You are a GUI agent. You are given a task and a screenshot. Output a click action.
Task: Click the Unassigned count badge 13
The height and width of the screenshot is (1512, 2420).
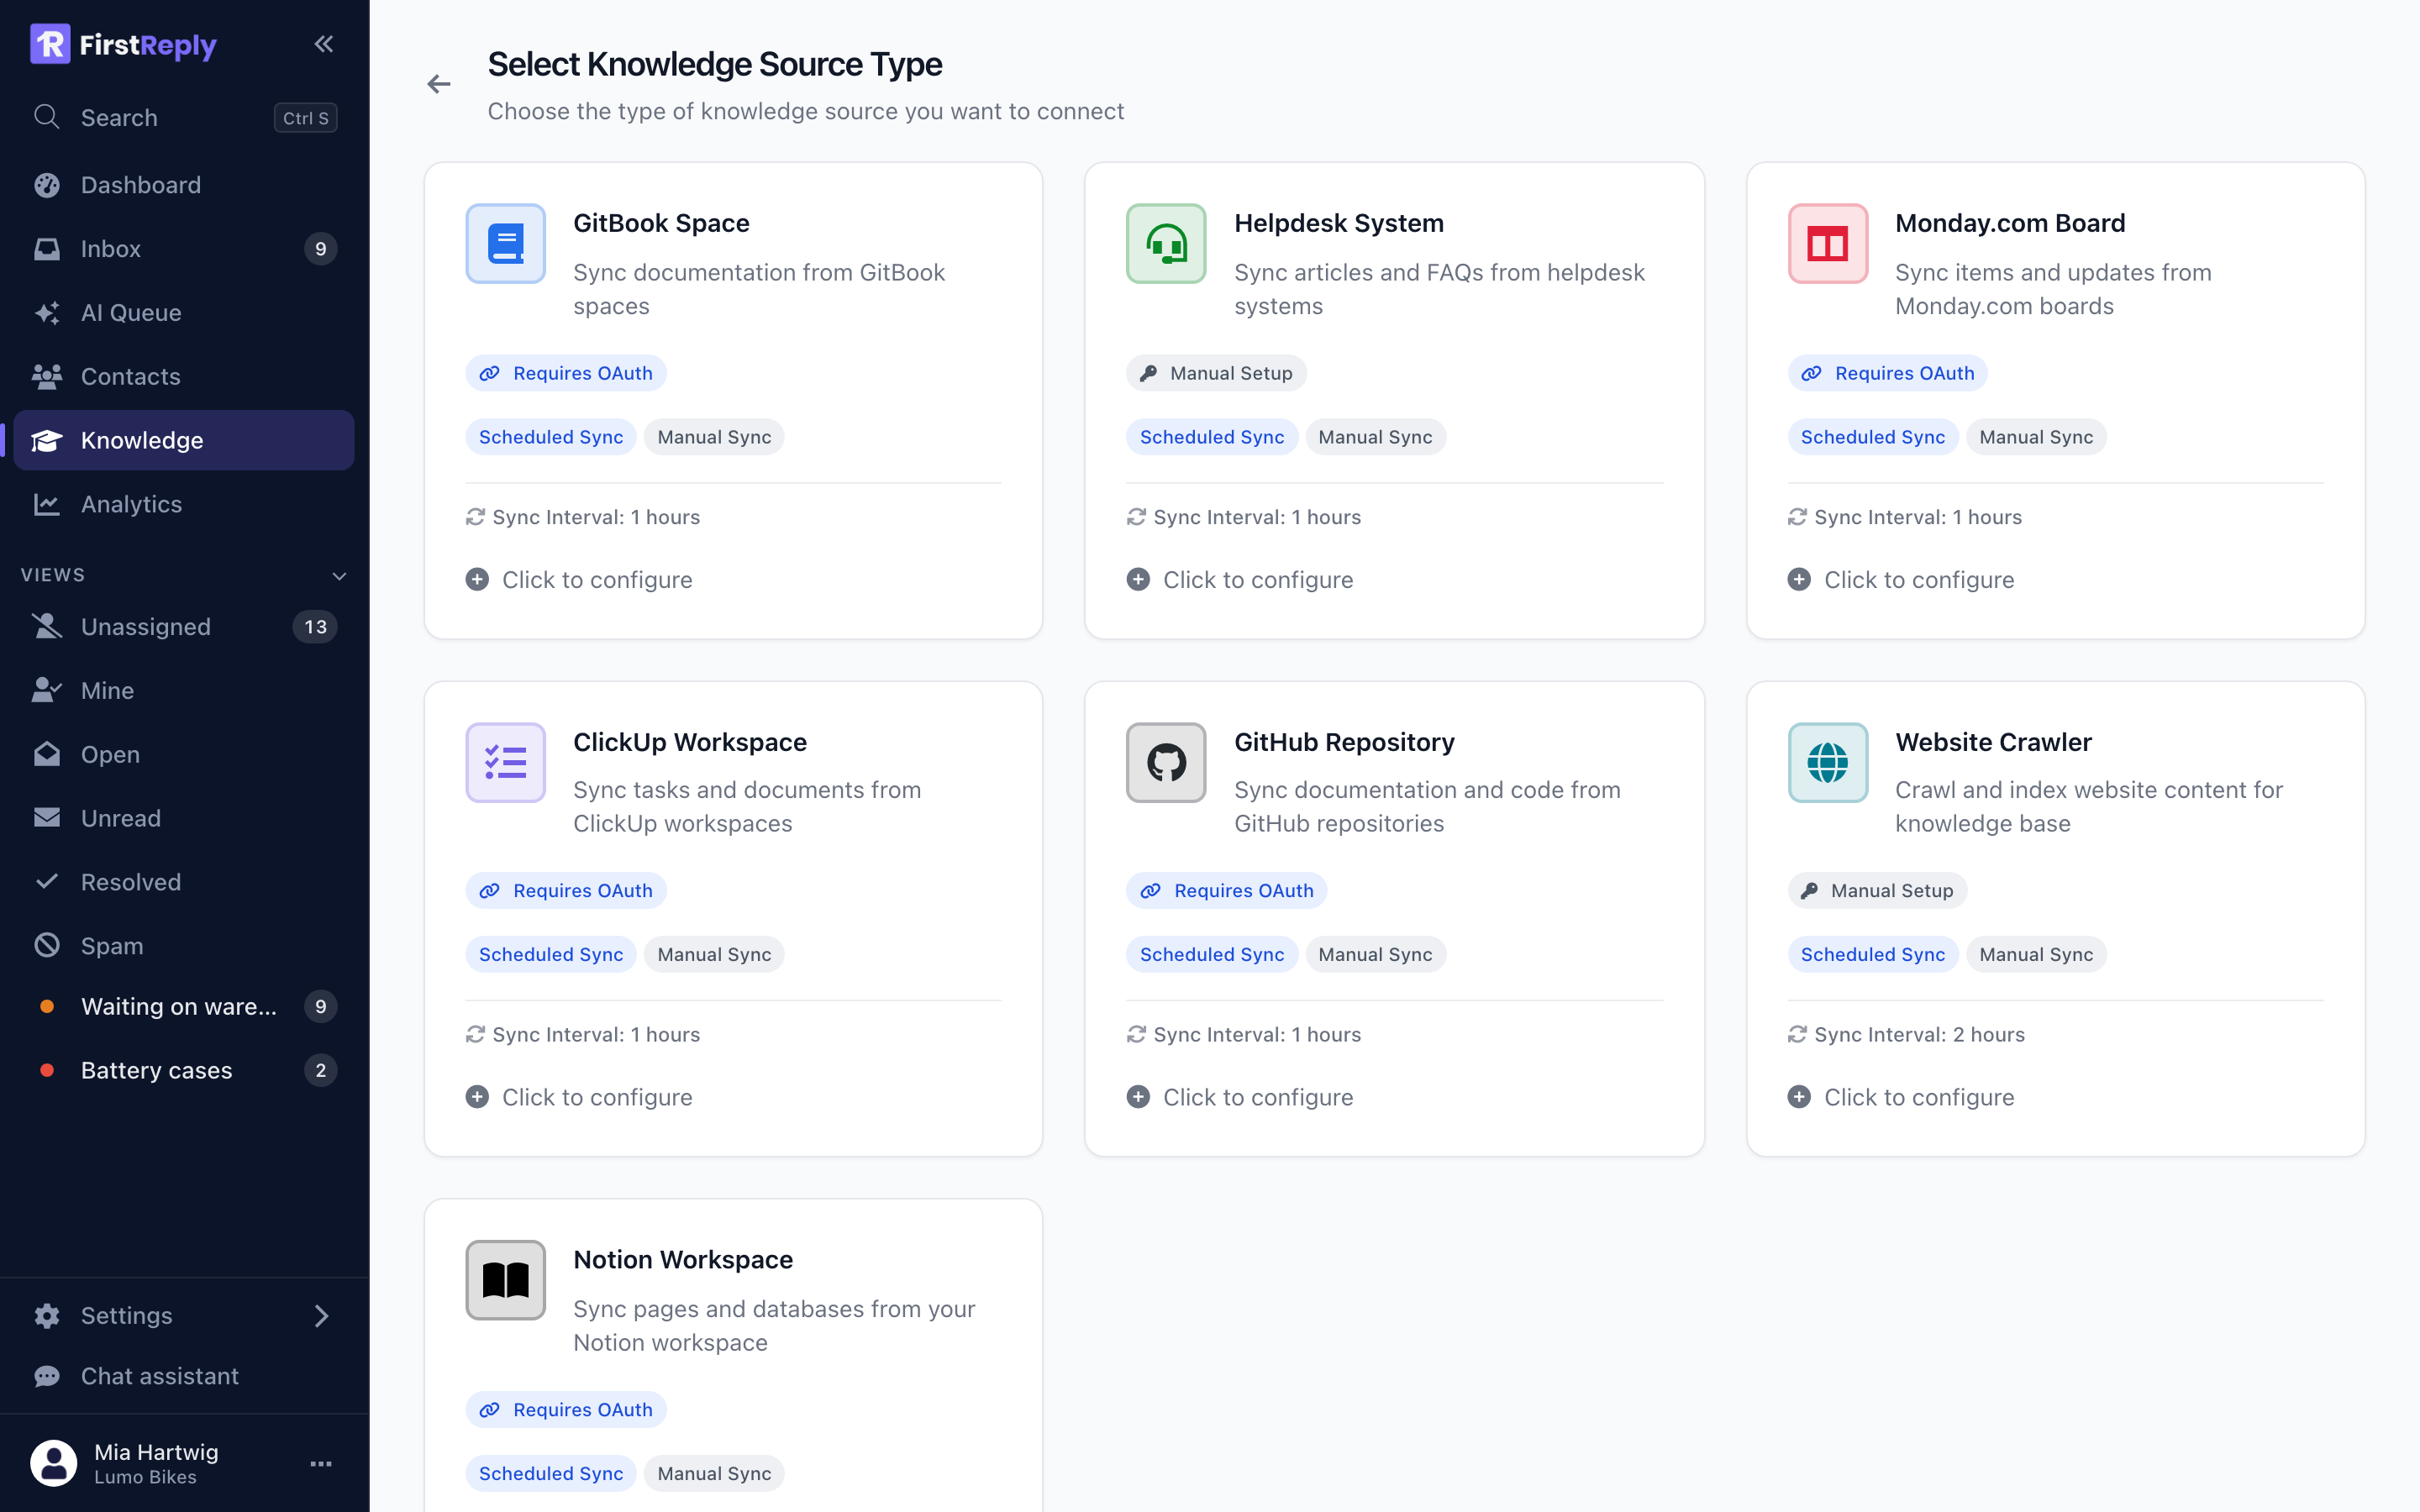[x=316, y=627]
